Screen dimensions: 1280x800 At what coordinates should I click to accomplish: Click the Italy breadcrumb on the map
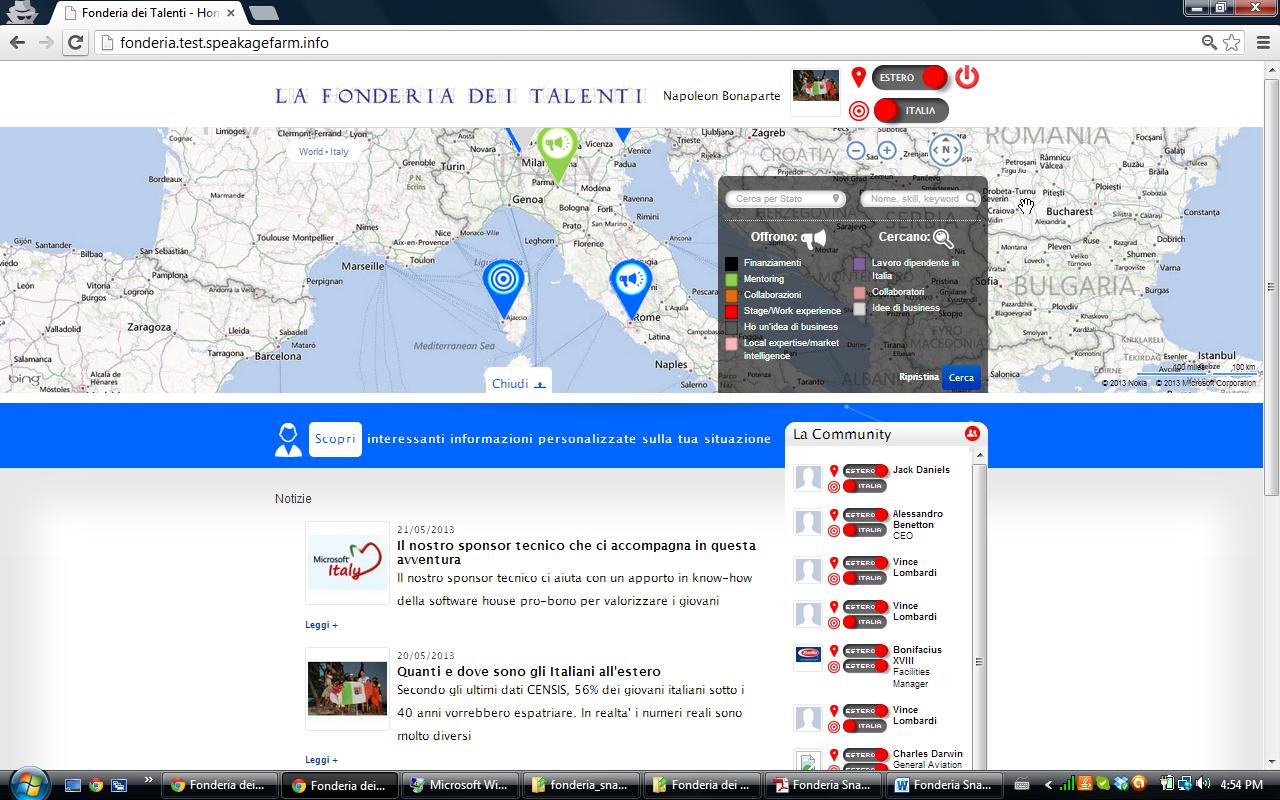[340, 152]
